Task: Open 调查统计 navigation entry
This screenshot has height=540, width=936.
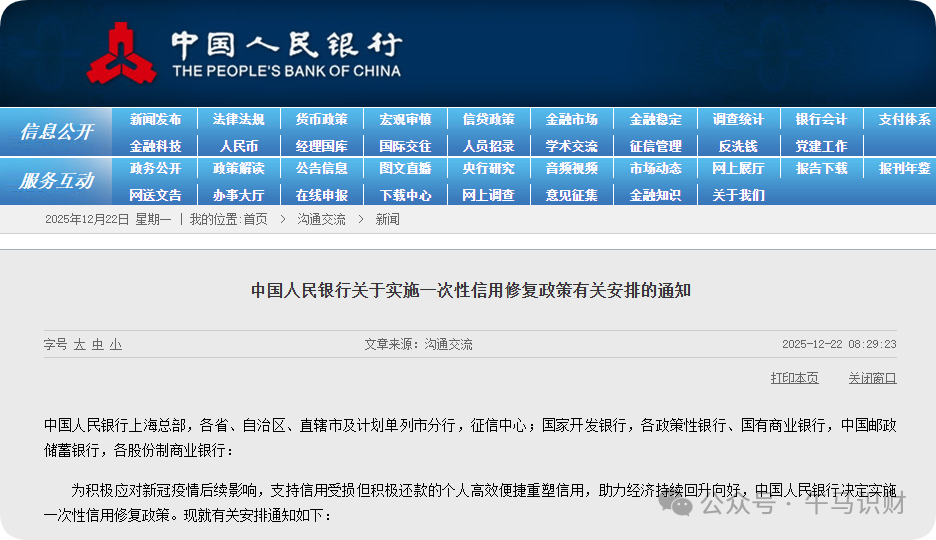Action: [x=738, y=119]
